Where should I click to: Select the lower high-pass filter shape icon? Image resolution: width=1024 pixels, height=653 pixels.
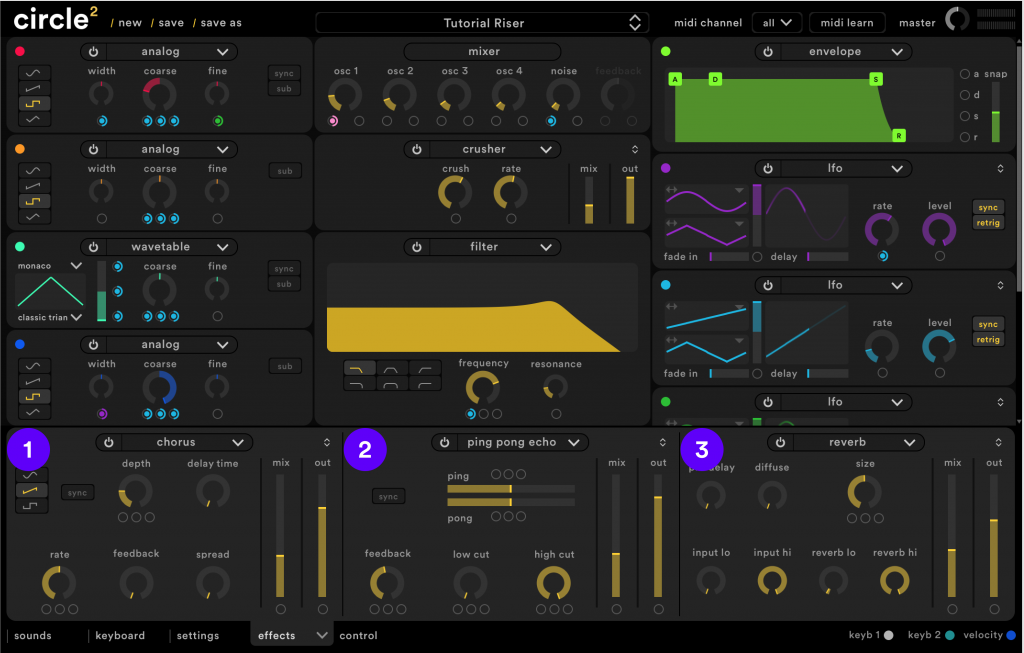(424, 384)
